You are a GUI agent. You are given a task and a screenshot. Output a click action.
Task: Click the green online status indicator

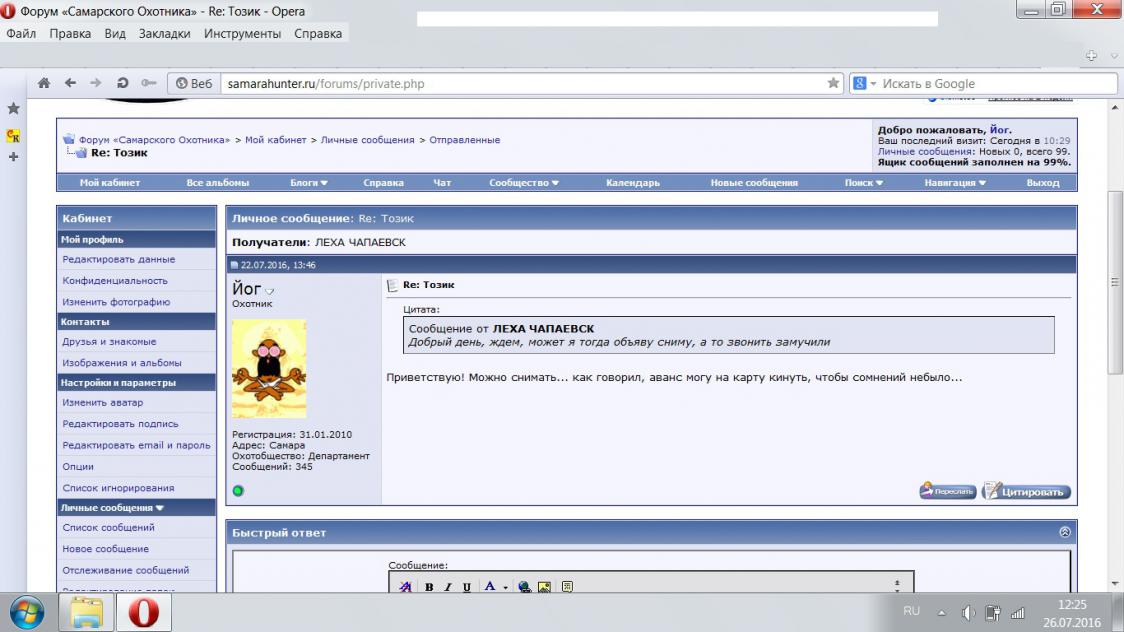click(x=238, y=490)
